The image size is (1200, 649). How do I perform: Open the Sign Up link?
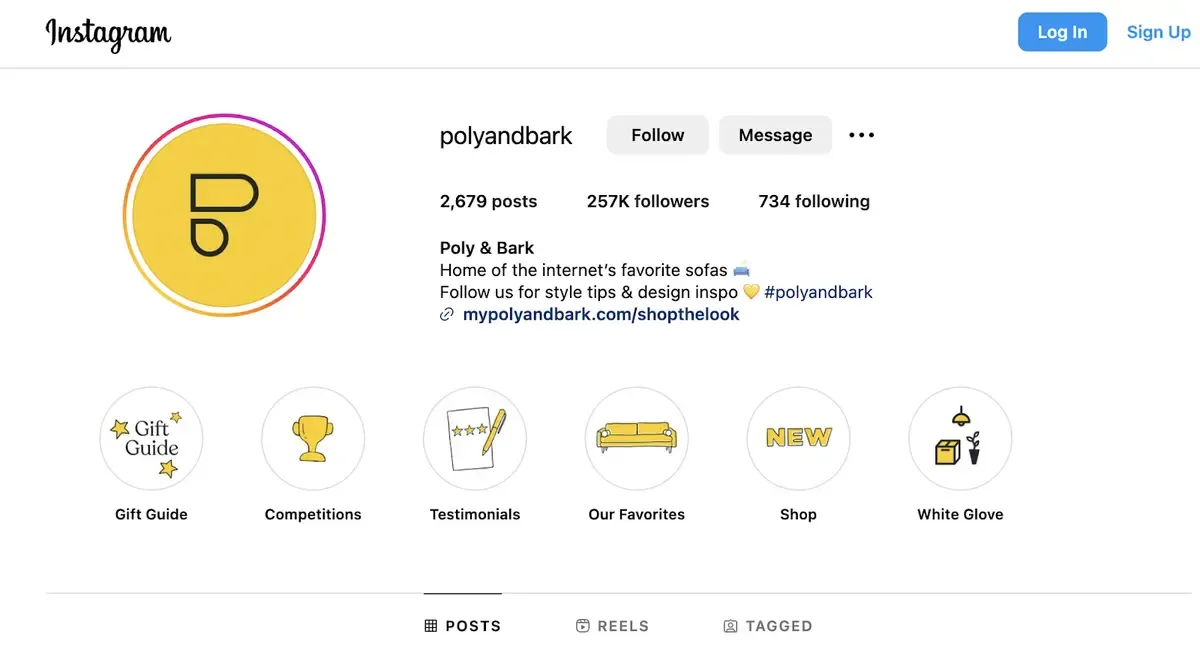point(1158,31)
